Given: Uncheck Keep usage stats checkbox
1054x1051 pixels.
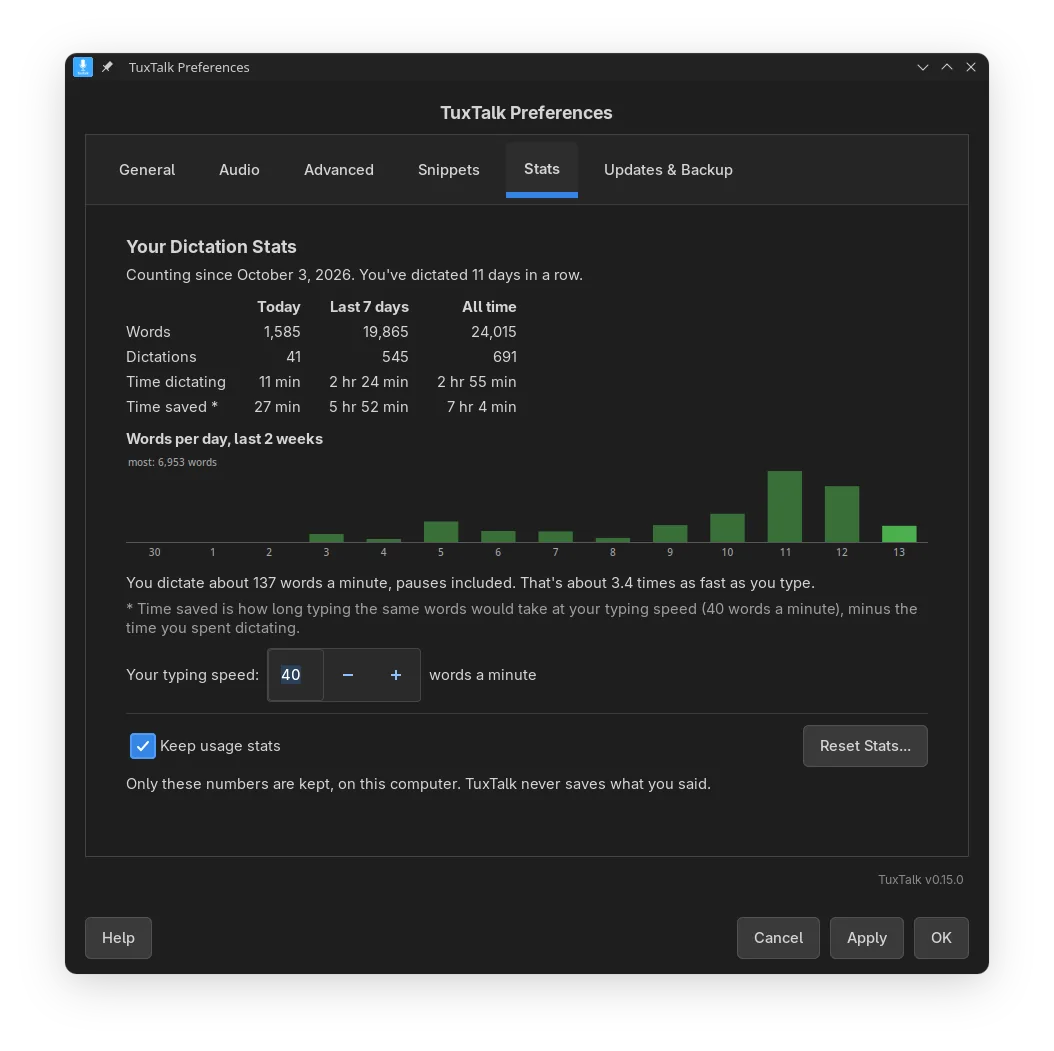Looking at the screenshot, I should click(143, 746).
